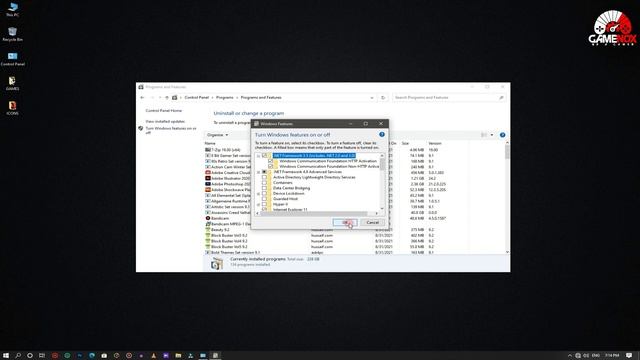Enable the Data Center Bridging checkbox

coord(264,188)
